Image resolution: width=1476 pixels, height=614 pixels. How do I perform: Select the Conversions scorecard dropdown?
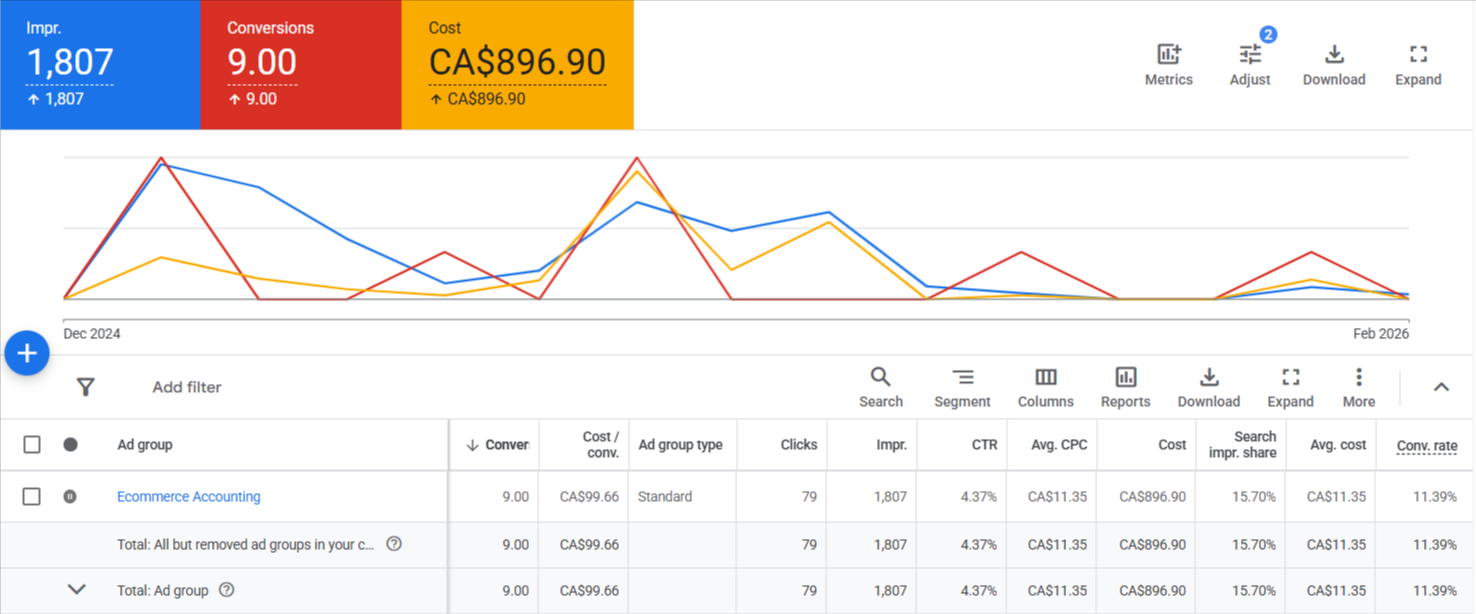coord(301,64)
